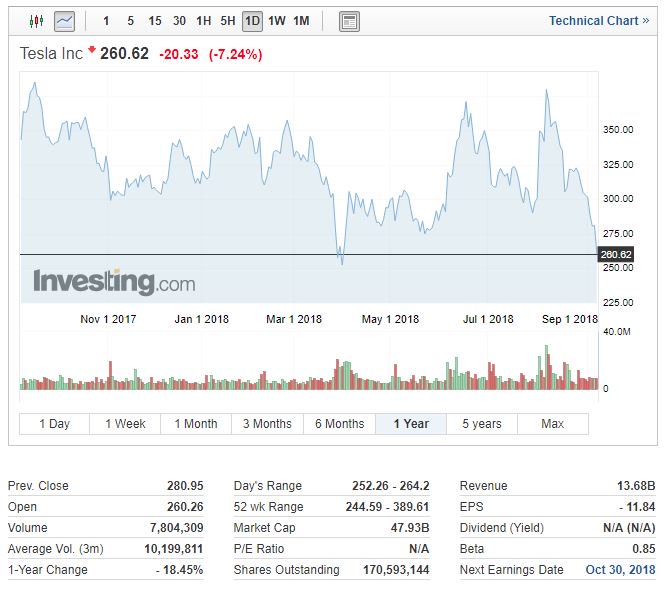Switch to the 5 years range
The image size is (670, 596).
point(482,424)
